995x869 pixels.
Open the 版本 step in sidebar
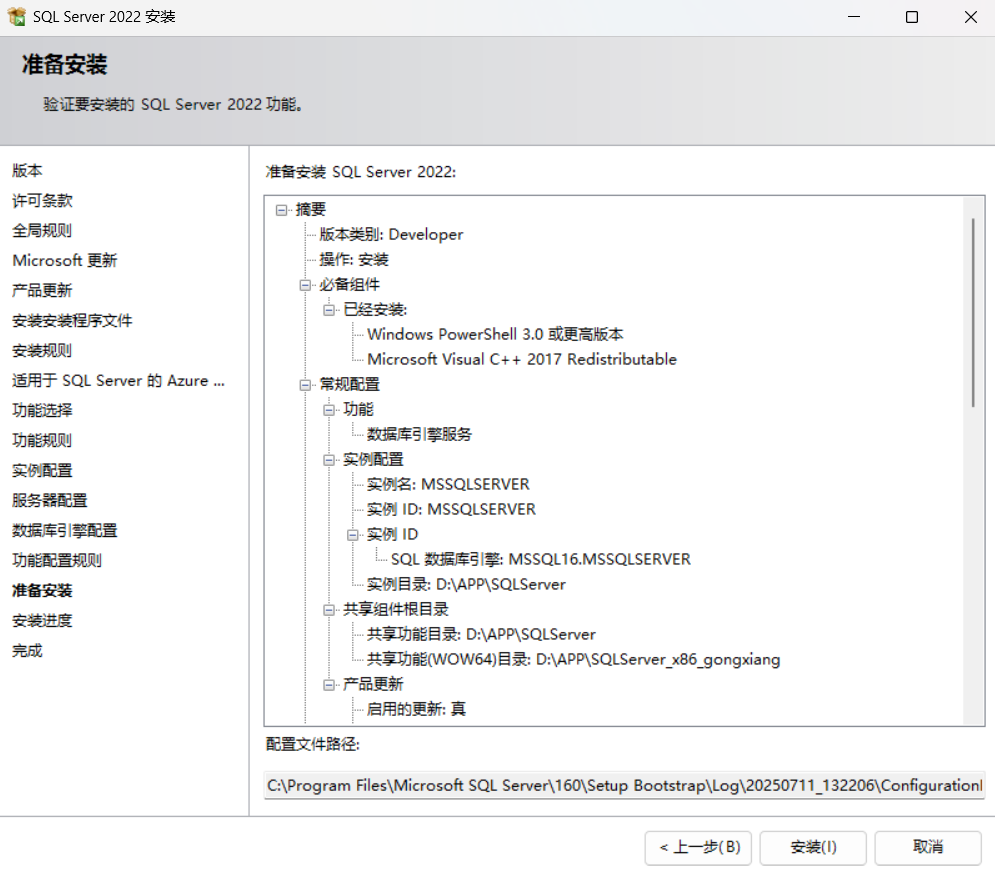tap(27, 170)
